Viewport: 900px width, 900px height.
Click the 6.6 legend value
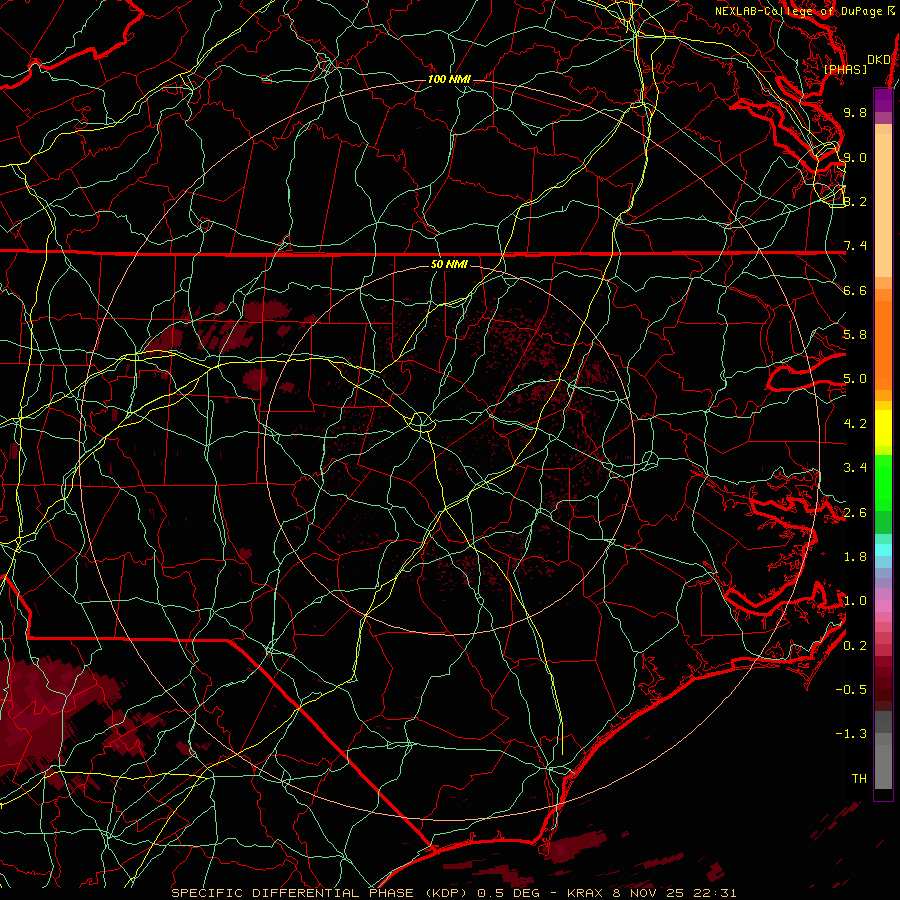coord(855,290)
